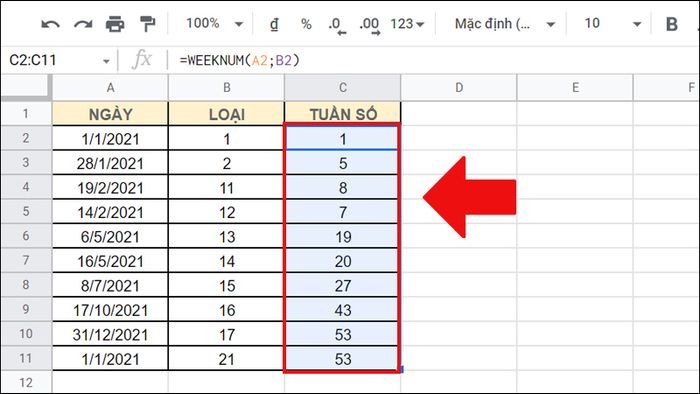Click the Undo arrow icon
This screenshot has width=700, height=394.
50,24
